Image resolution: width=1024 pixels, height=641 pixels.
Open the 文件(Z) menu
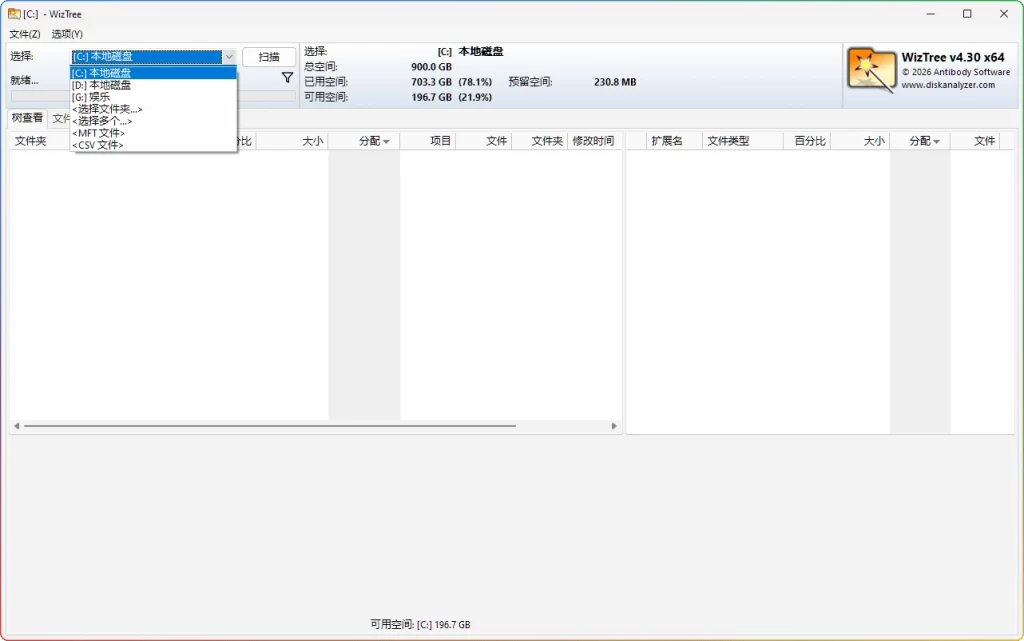[x=24, y=33]
